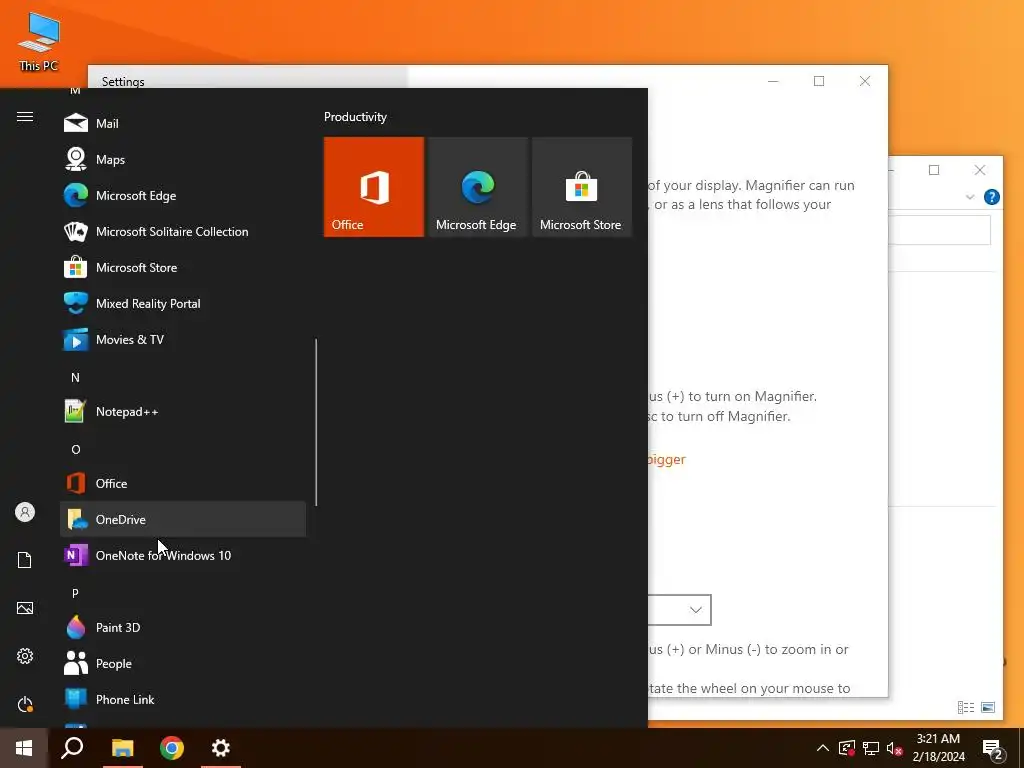Open This PC desktop icon

(x=39, y=42)
